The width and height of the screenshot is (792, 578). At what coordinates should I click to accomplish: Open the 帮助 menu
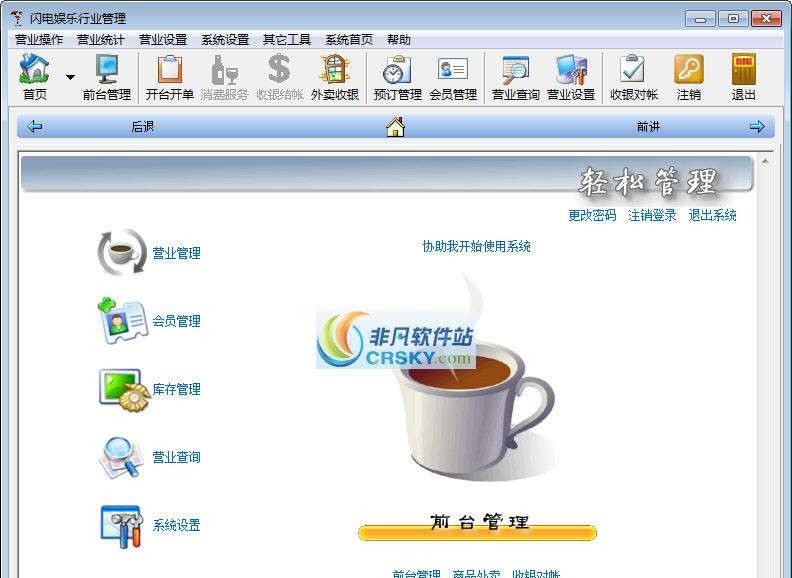tap(399, 39)
